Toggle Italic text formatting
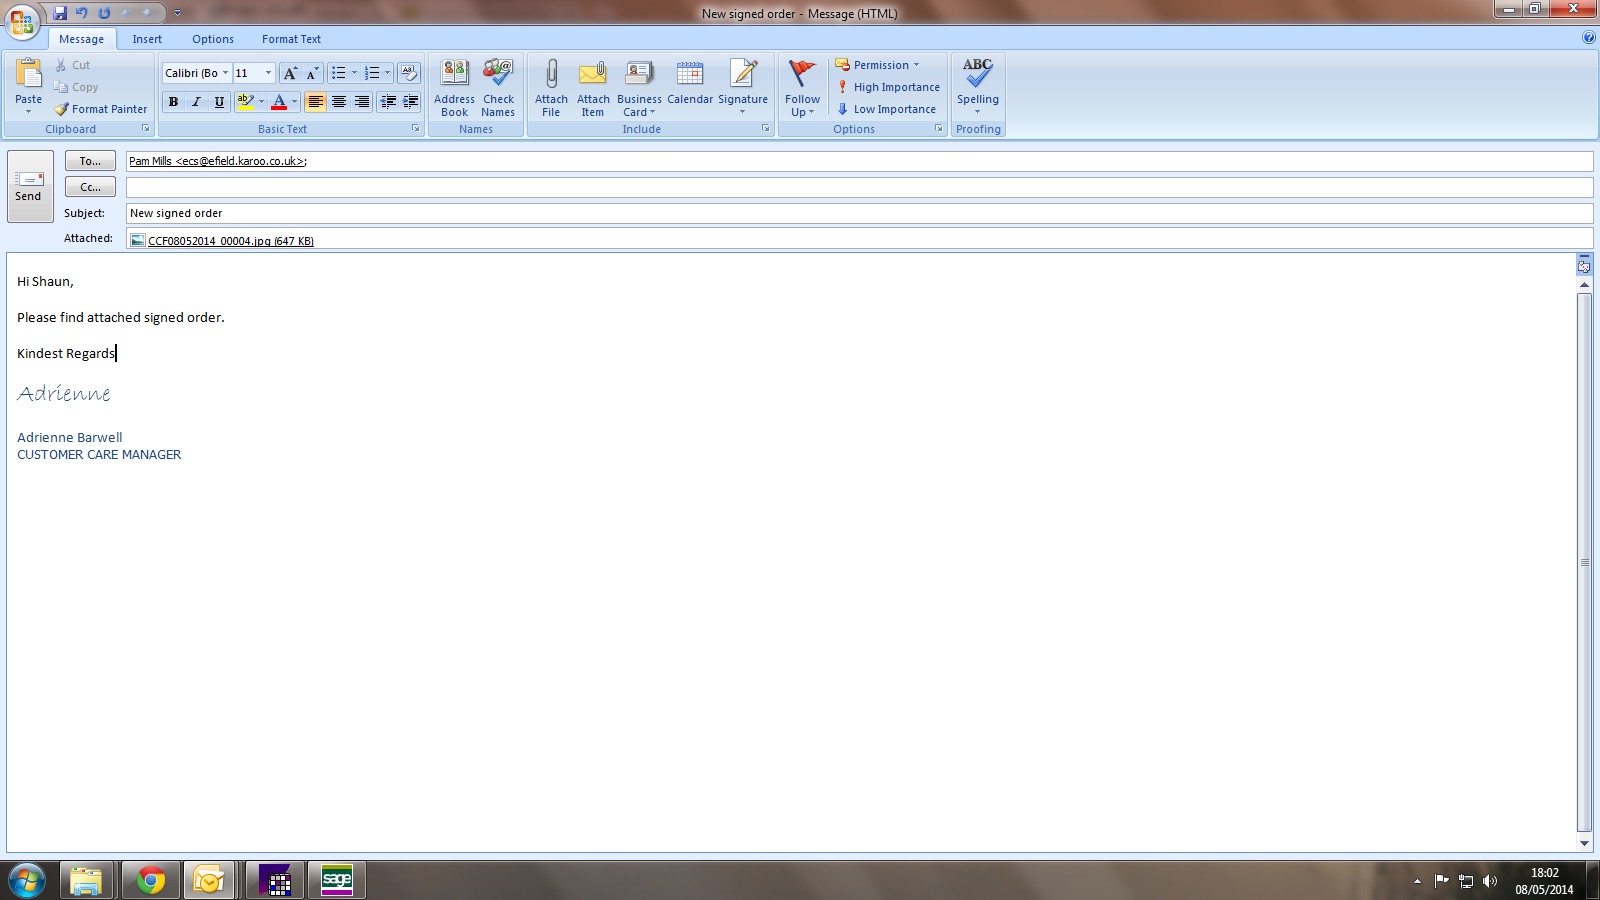Viewport: 1600px width, 900px height. (196, 102)
